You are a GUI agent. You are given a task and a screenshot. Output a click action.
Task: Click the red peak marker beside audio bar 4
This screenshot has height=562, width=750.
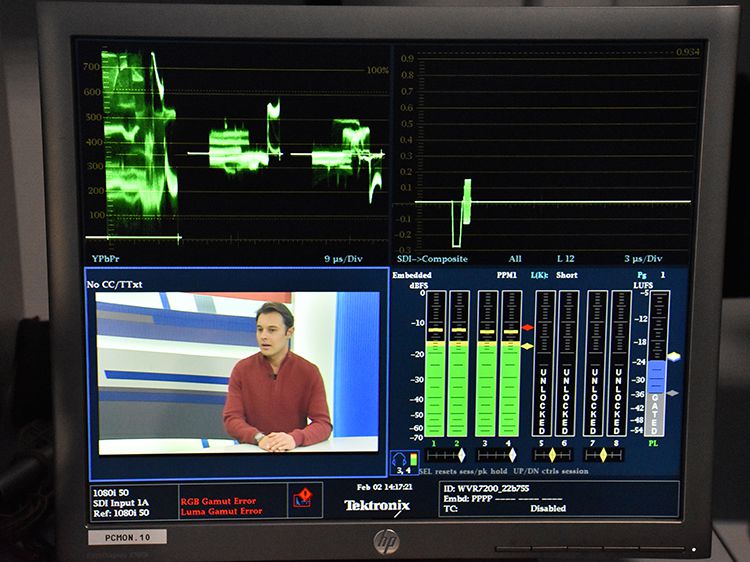(x=528, y=327)
